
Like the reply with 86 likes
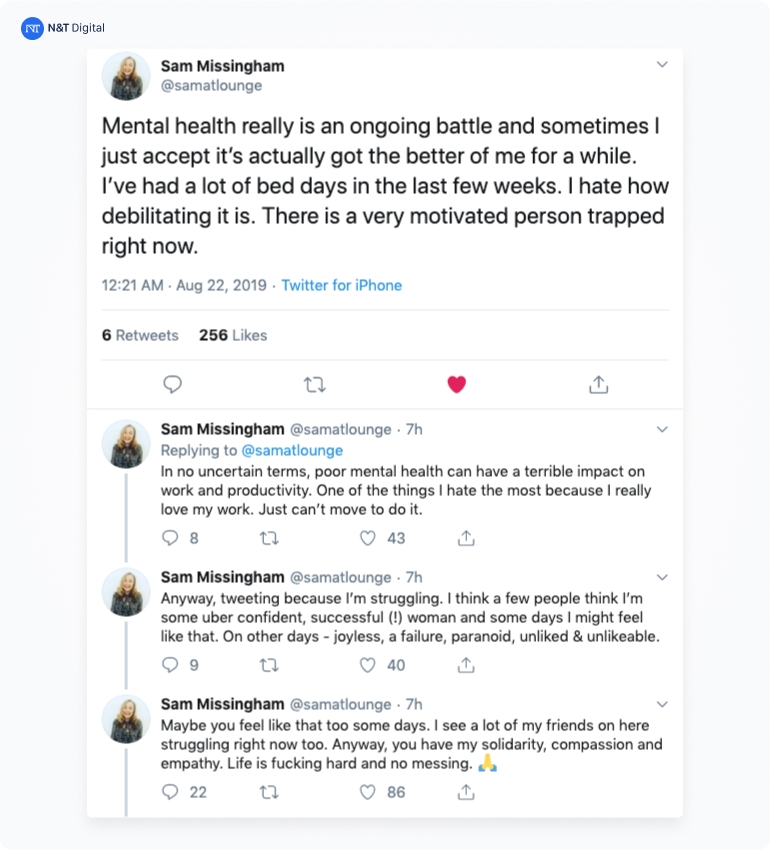tap(368, 792)
